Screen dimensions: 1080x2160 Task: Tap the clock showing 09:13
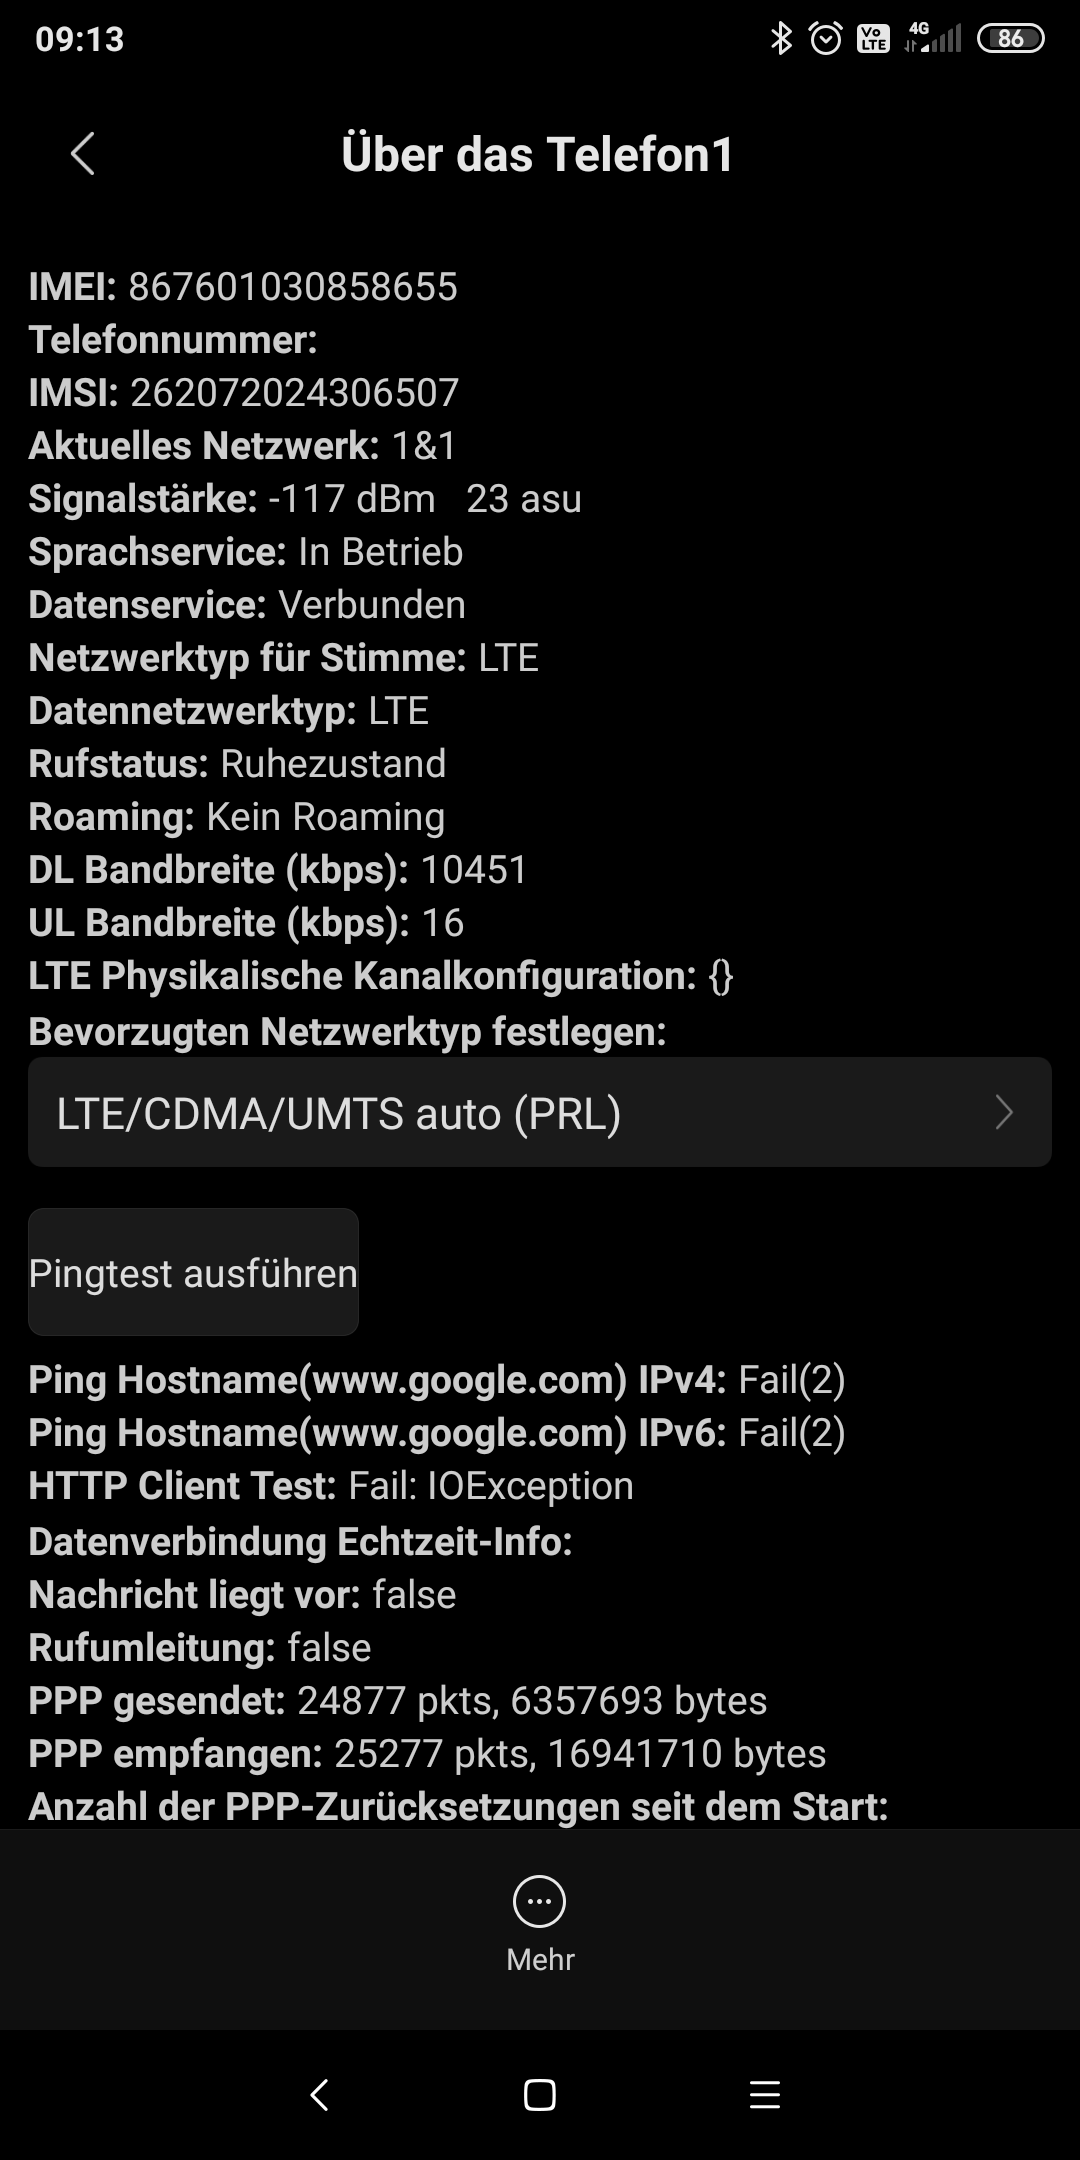tap(80, 39)
